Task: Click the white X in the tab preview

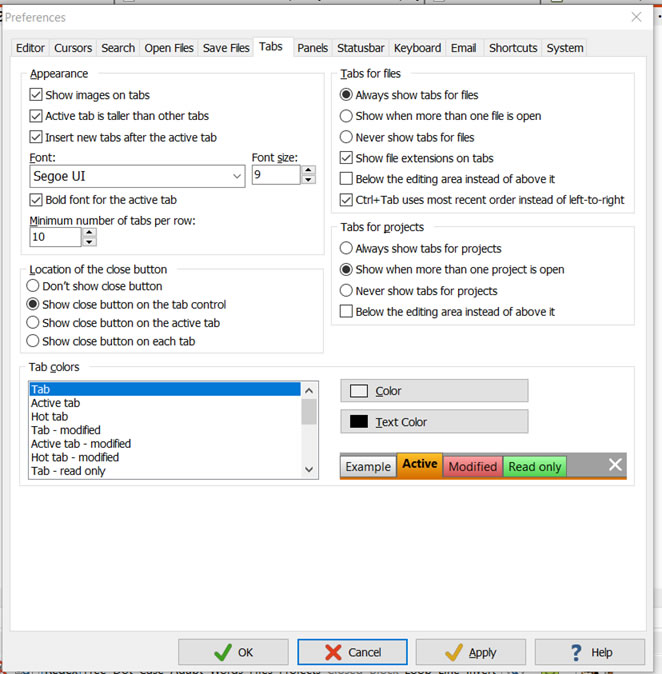Action: [x=615, y=464]
